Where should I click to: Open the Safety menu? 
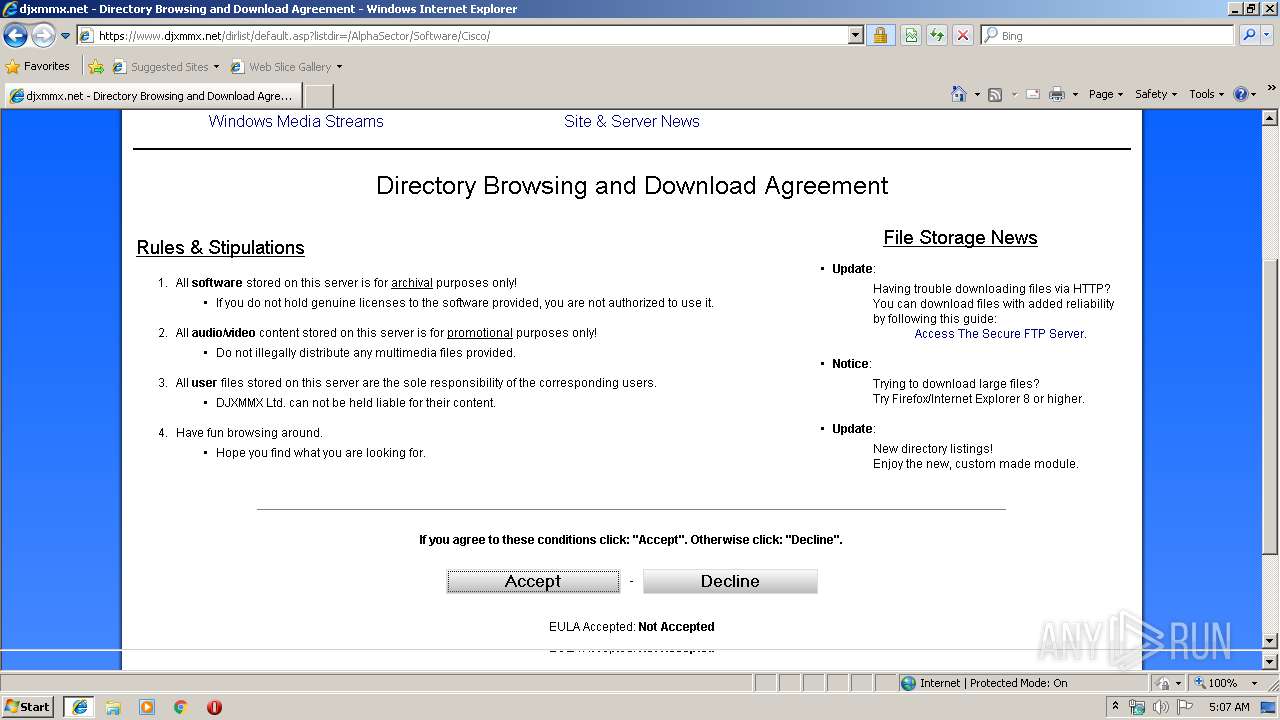click(x=1156, y=94)
